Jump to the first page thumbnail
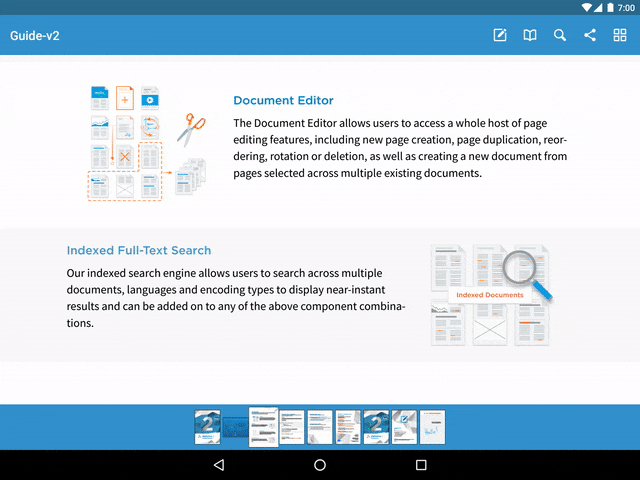 point(207,427)
